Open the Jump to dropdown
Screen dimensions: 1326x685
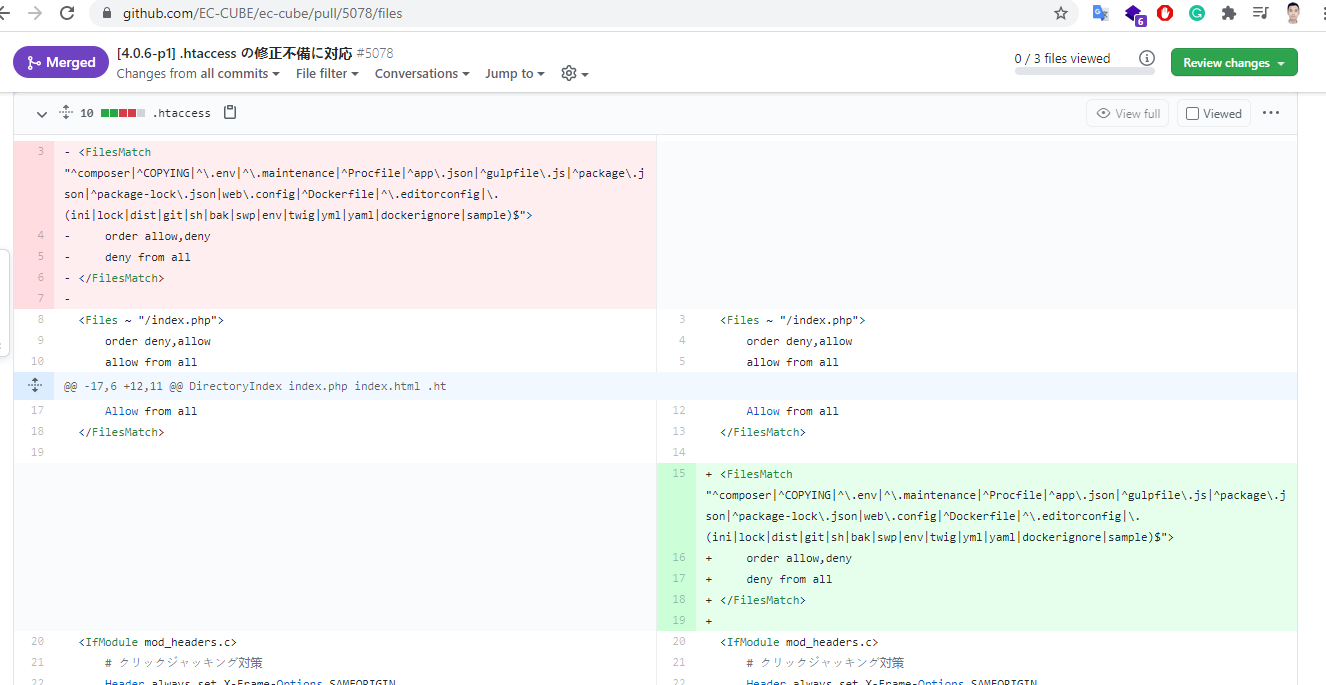[x=515, y=74]
